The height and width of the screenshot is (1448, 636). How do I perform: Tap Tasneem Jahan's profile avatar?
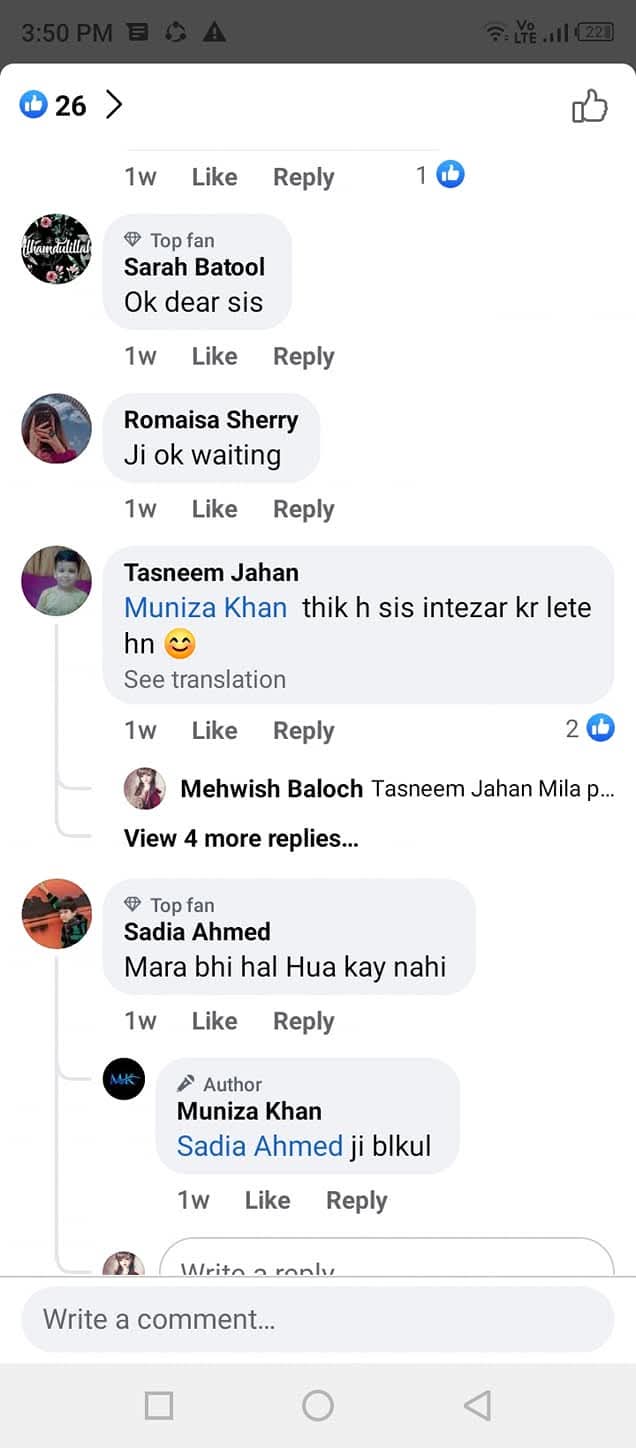(57, 581)
